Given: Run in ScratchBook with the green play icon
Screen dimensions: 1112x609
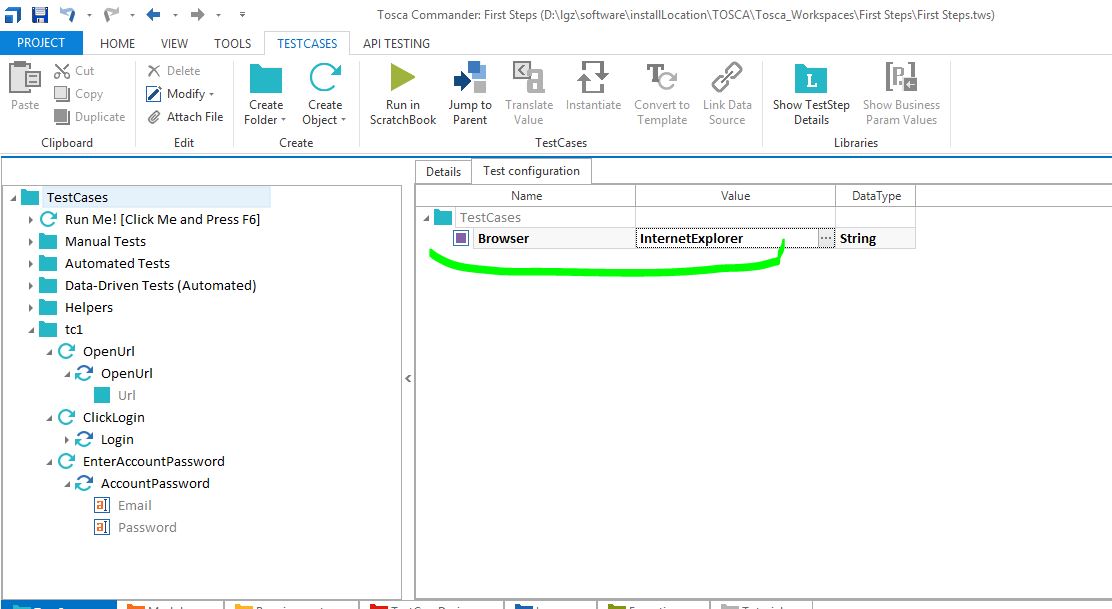Looking at the screenshot, I should point(403,77).
